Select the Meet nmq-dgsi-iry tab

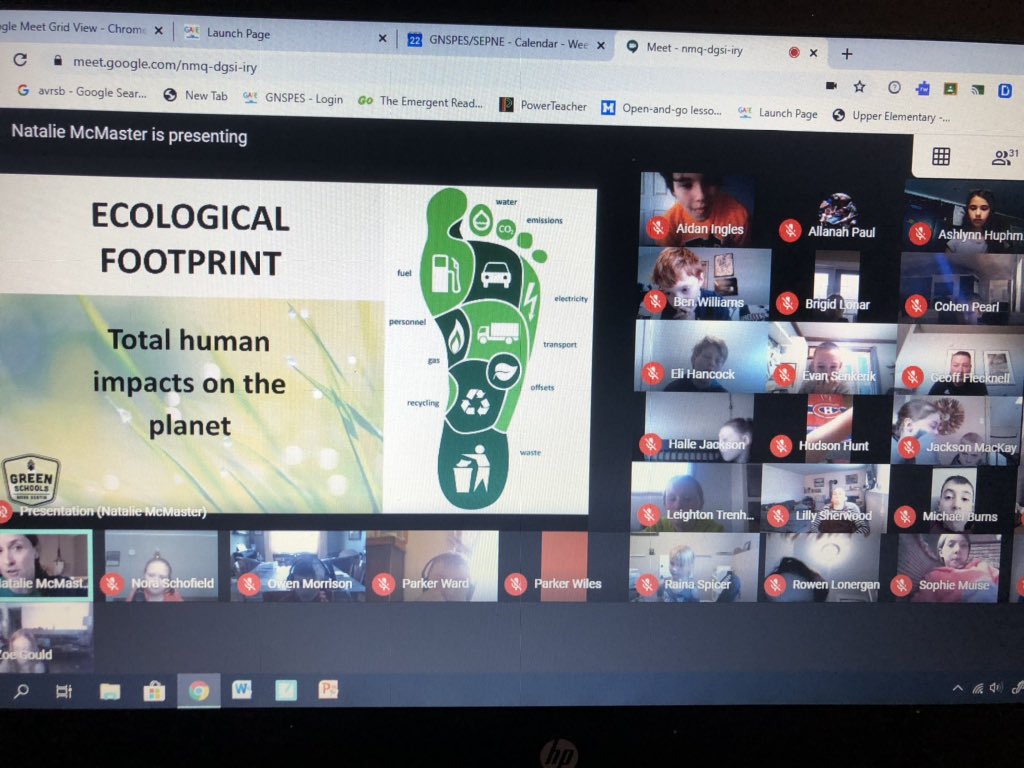(x=721, y=50)
